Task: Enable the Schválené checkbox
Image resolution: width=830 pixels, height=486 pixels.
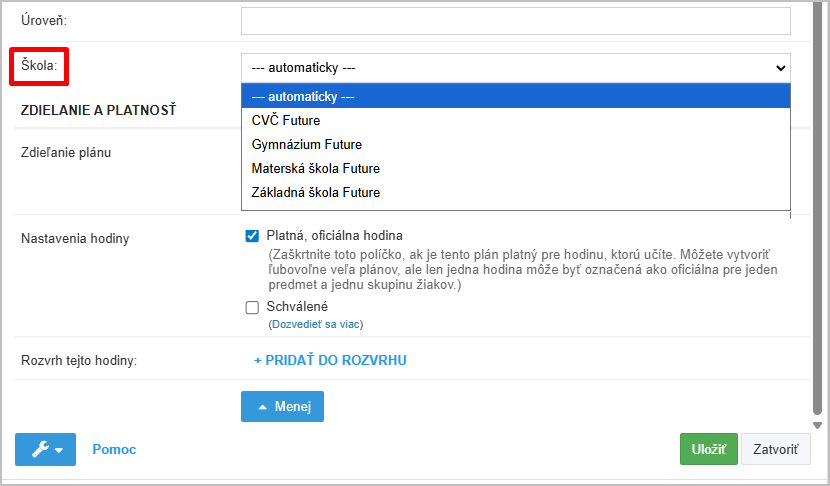Action: coord(252,307)
